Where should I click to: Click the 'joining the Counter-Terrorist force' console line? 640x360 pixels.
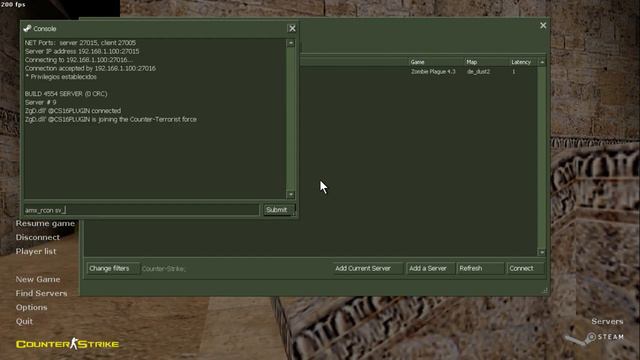[x=111, y=119]
